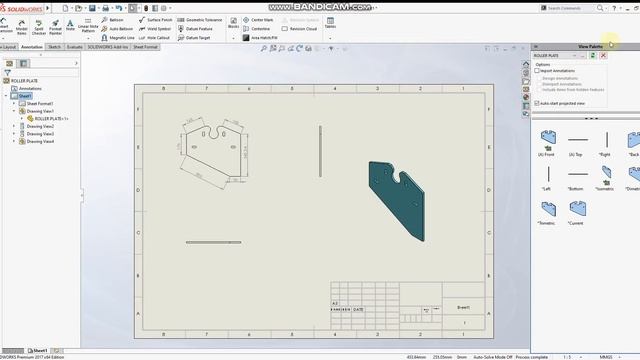Image resolution: width=640 pixels, height=360 pixels.
Task: Select the Datum Target tool
Action: [x=194, y=38]
